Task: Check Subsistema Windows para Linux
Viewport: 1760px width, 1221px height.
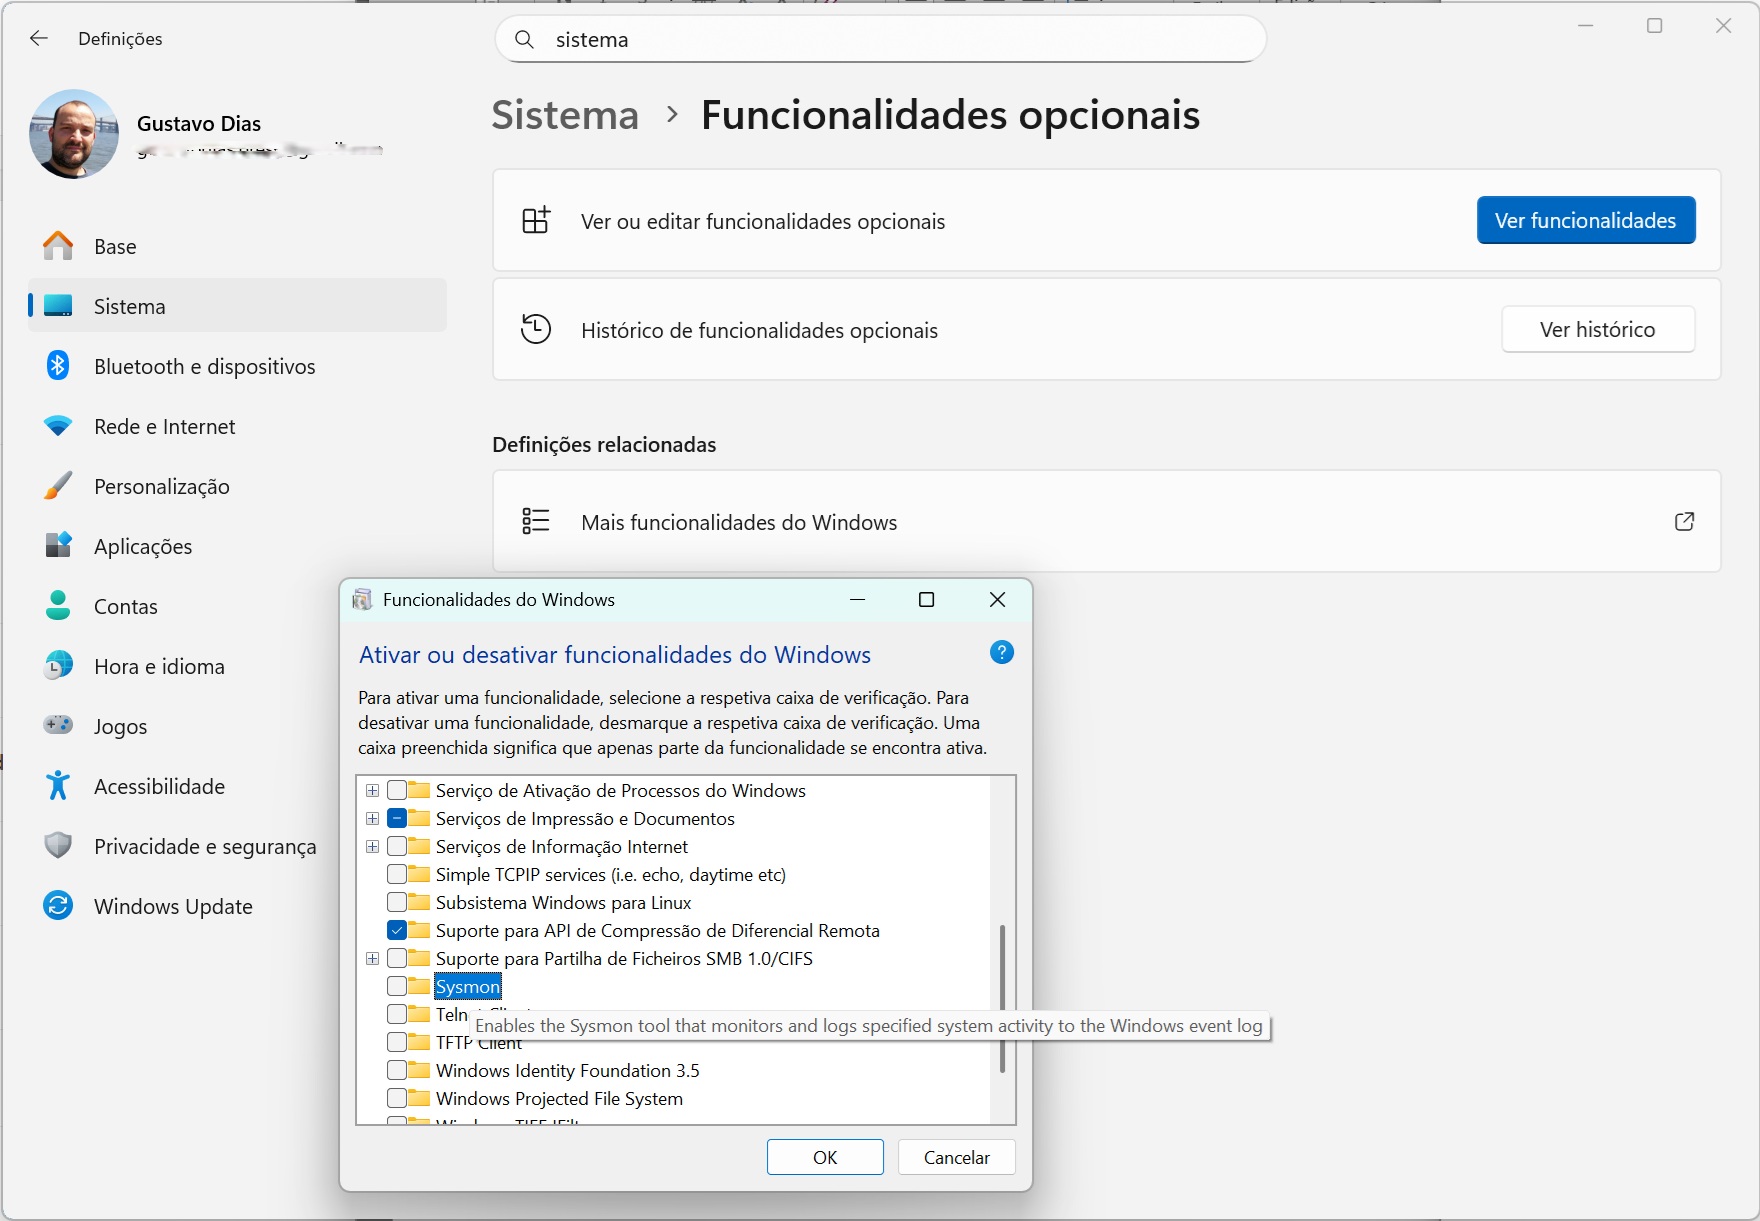Action: [x=397, y=903]
